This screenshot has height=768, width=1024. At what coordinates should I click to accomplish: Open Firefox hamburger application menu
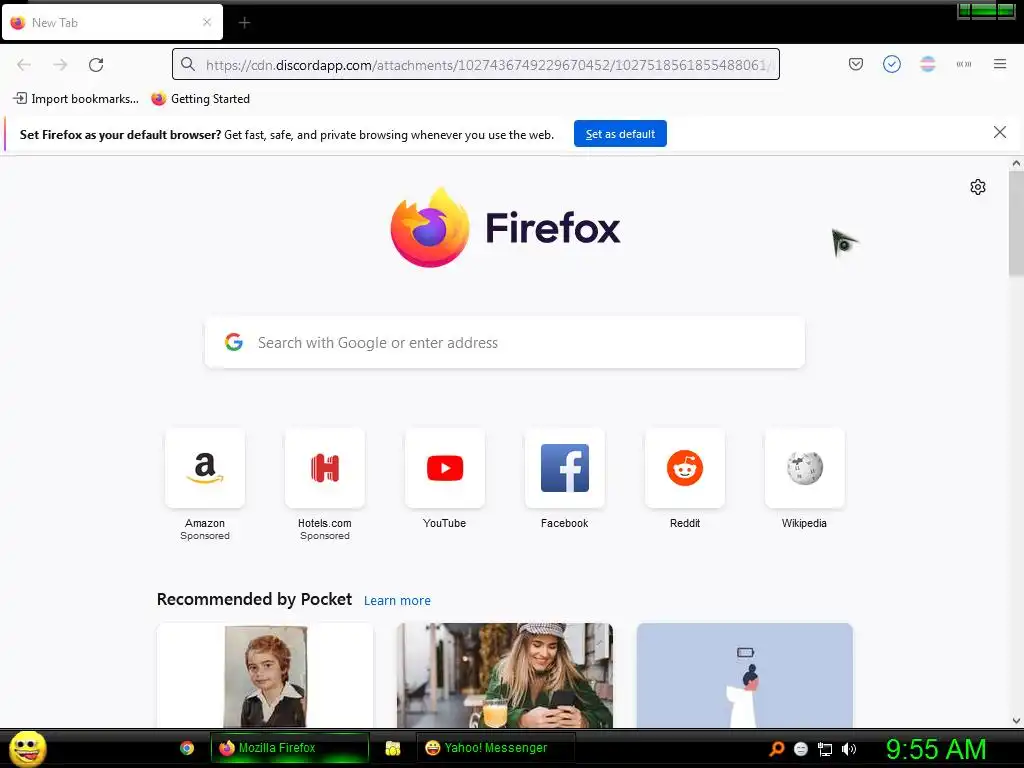pyautogui.click(x=999, y=64)
